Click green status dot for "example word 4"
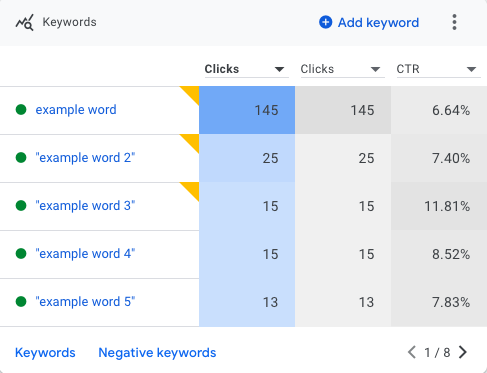 pyautogui.click(x=21, y=253)
